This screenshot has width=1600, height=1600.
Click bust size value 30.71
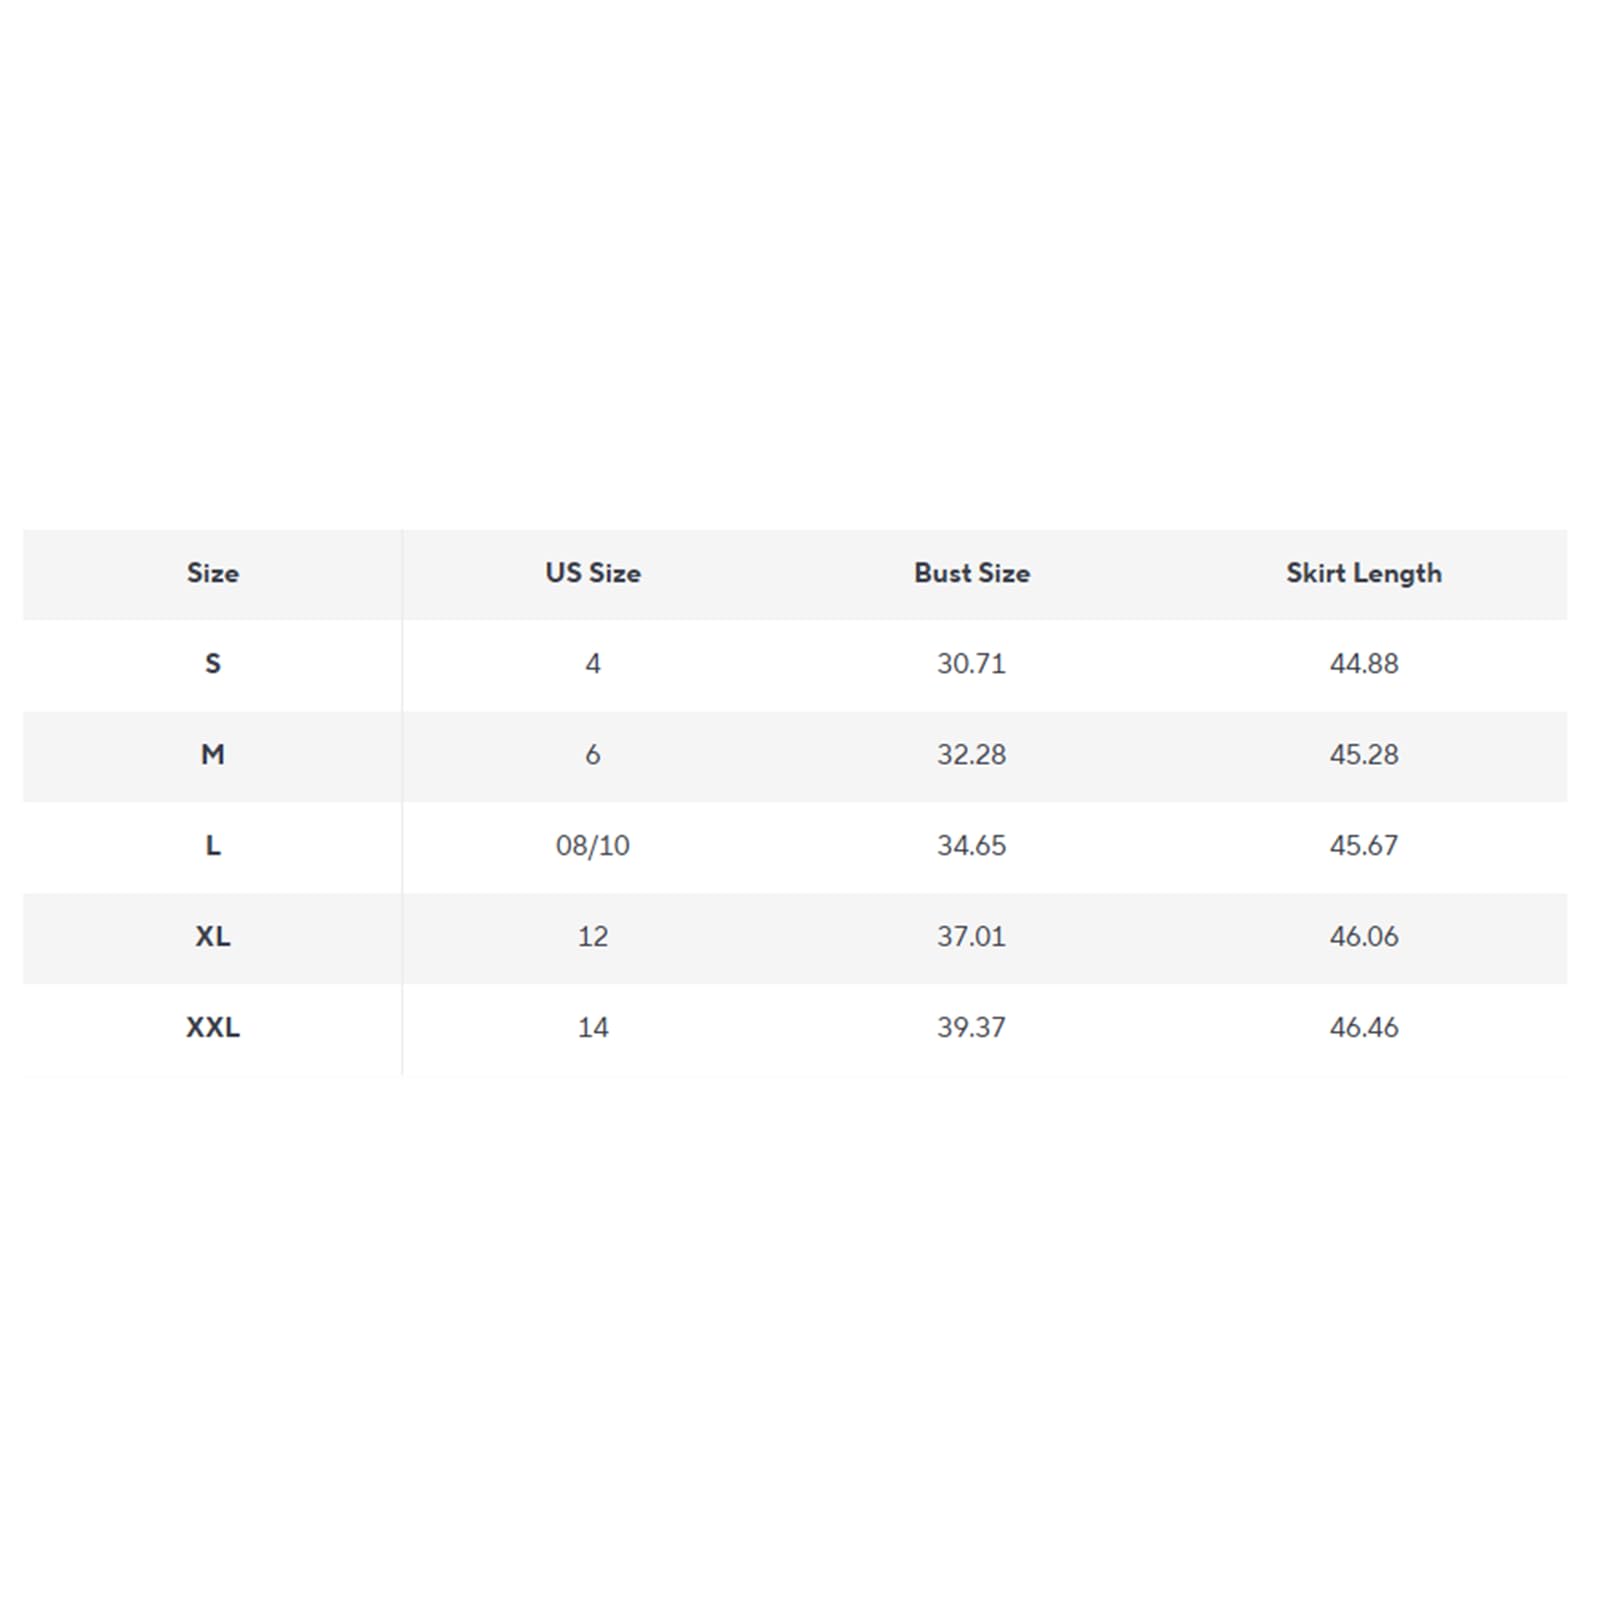(972, 664)
